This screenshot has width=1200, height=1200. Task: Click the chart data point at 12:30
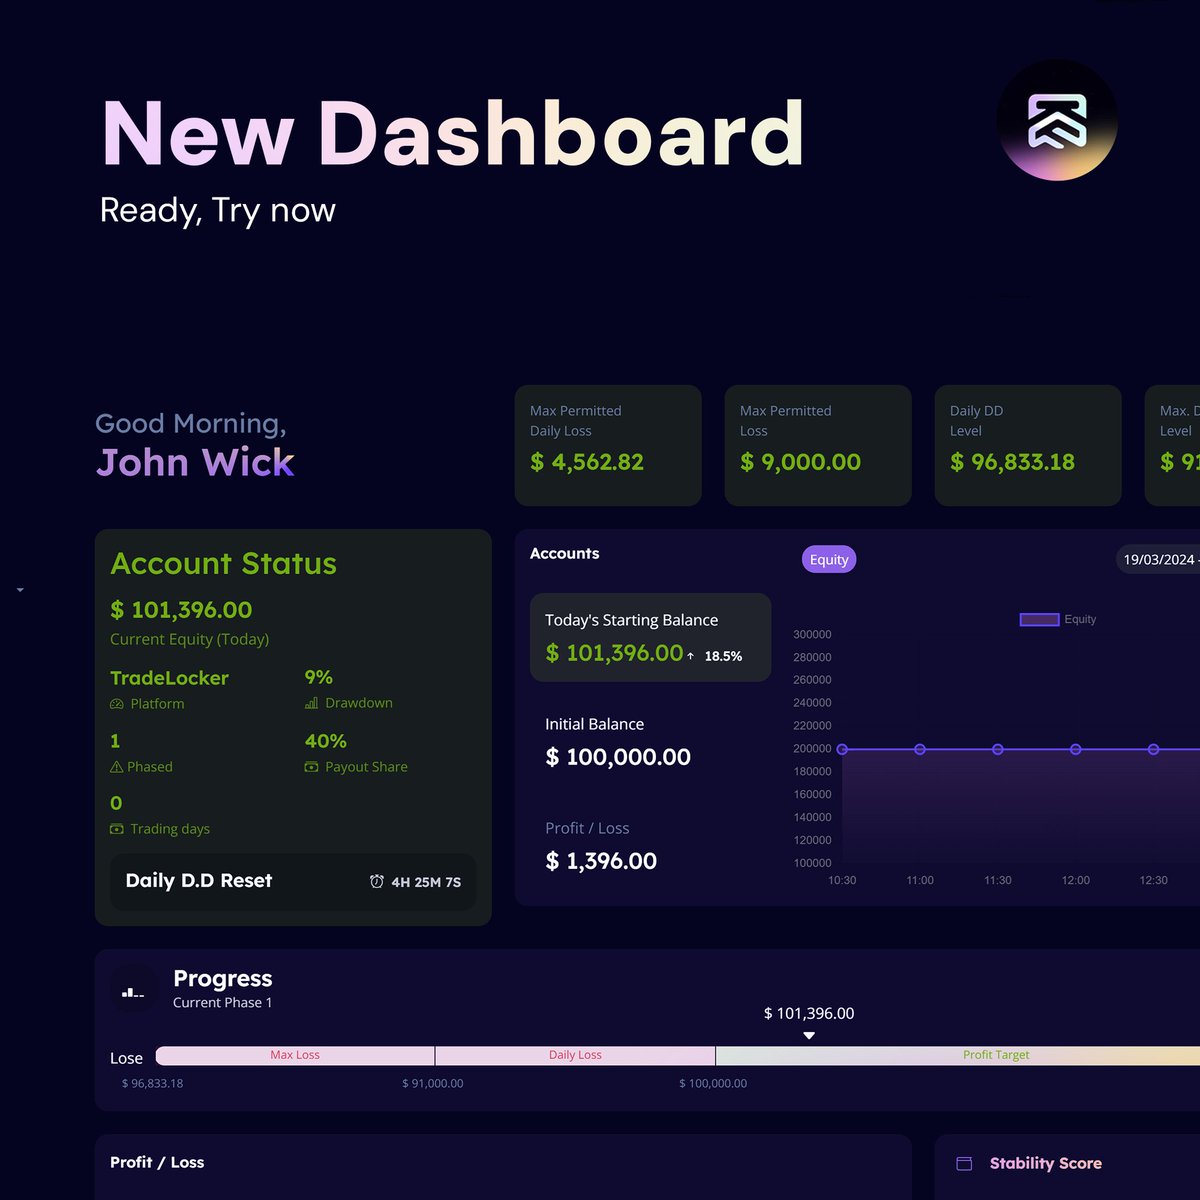[1154, 749]
